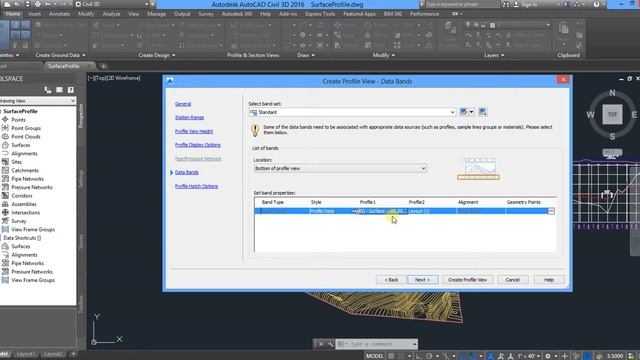Open Profile View Height page

(x=194, y=131)
